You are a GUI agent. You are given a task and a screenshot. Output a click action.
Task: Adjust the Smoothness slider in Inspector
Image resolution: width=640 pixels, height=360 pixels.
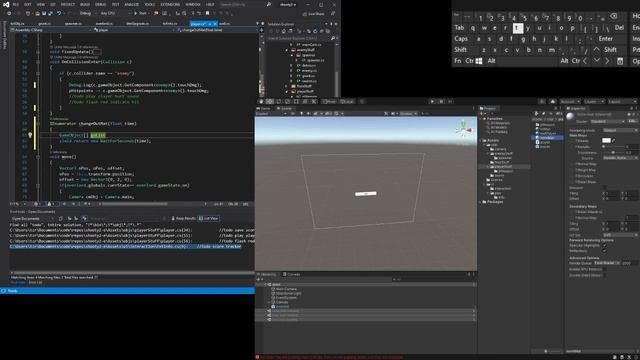point(613,152)
